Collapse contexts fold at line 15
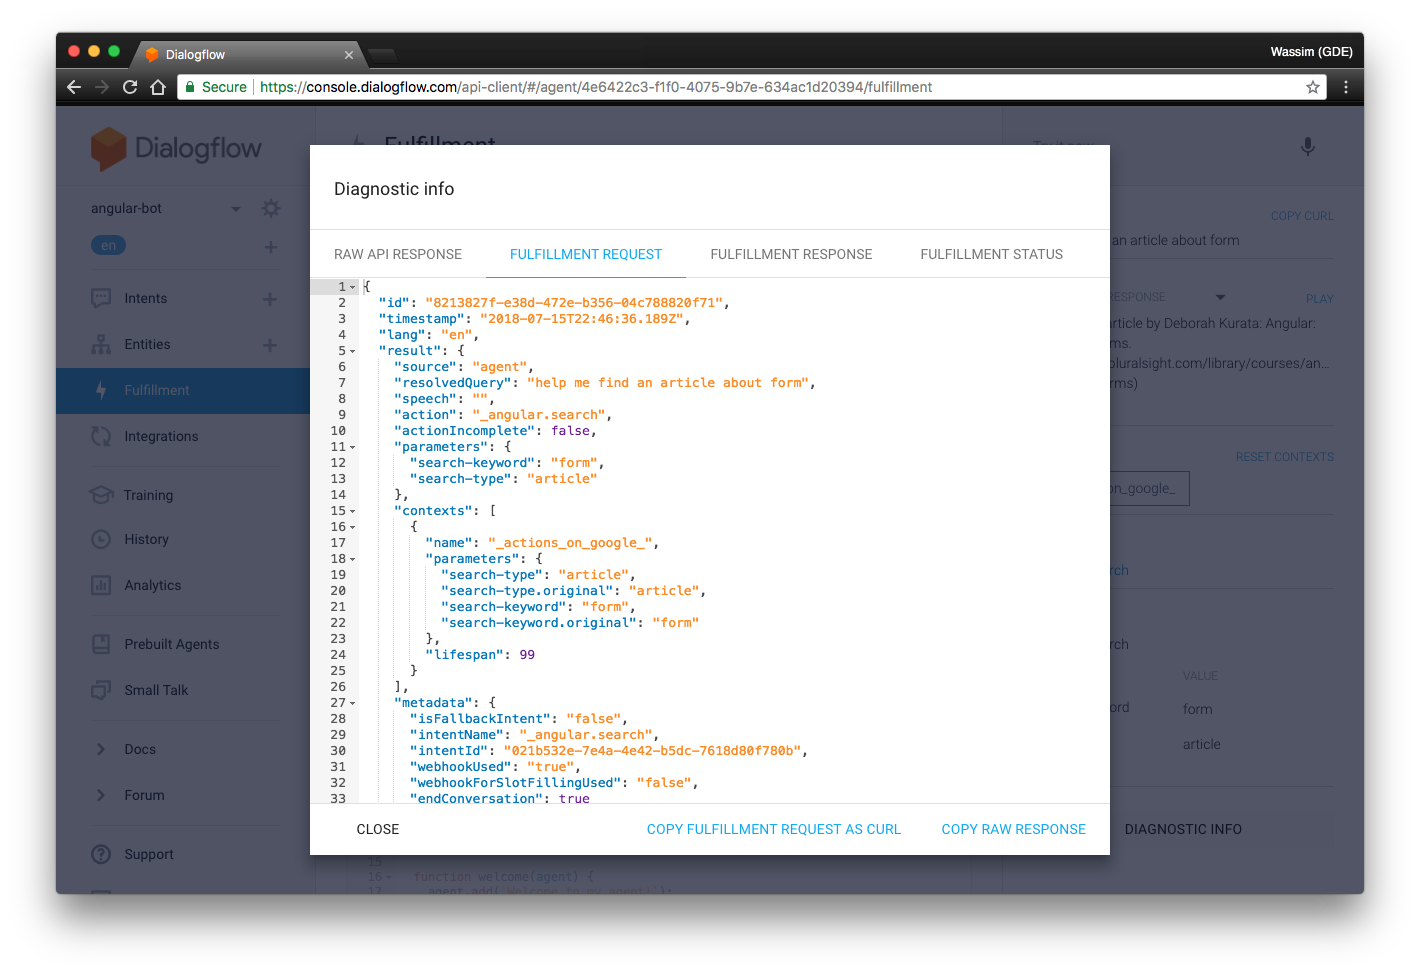1420x974 pixels. pyautogui.click(x=353, y=511)
